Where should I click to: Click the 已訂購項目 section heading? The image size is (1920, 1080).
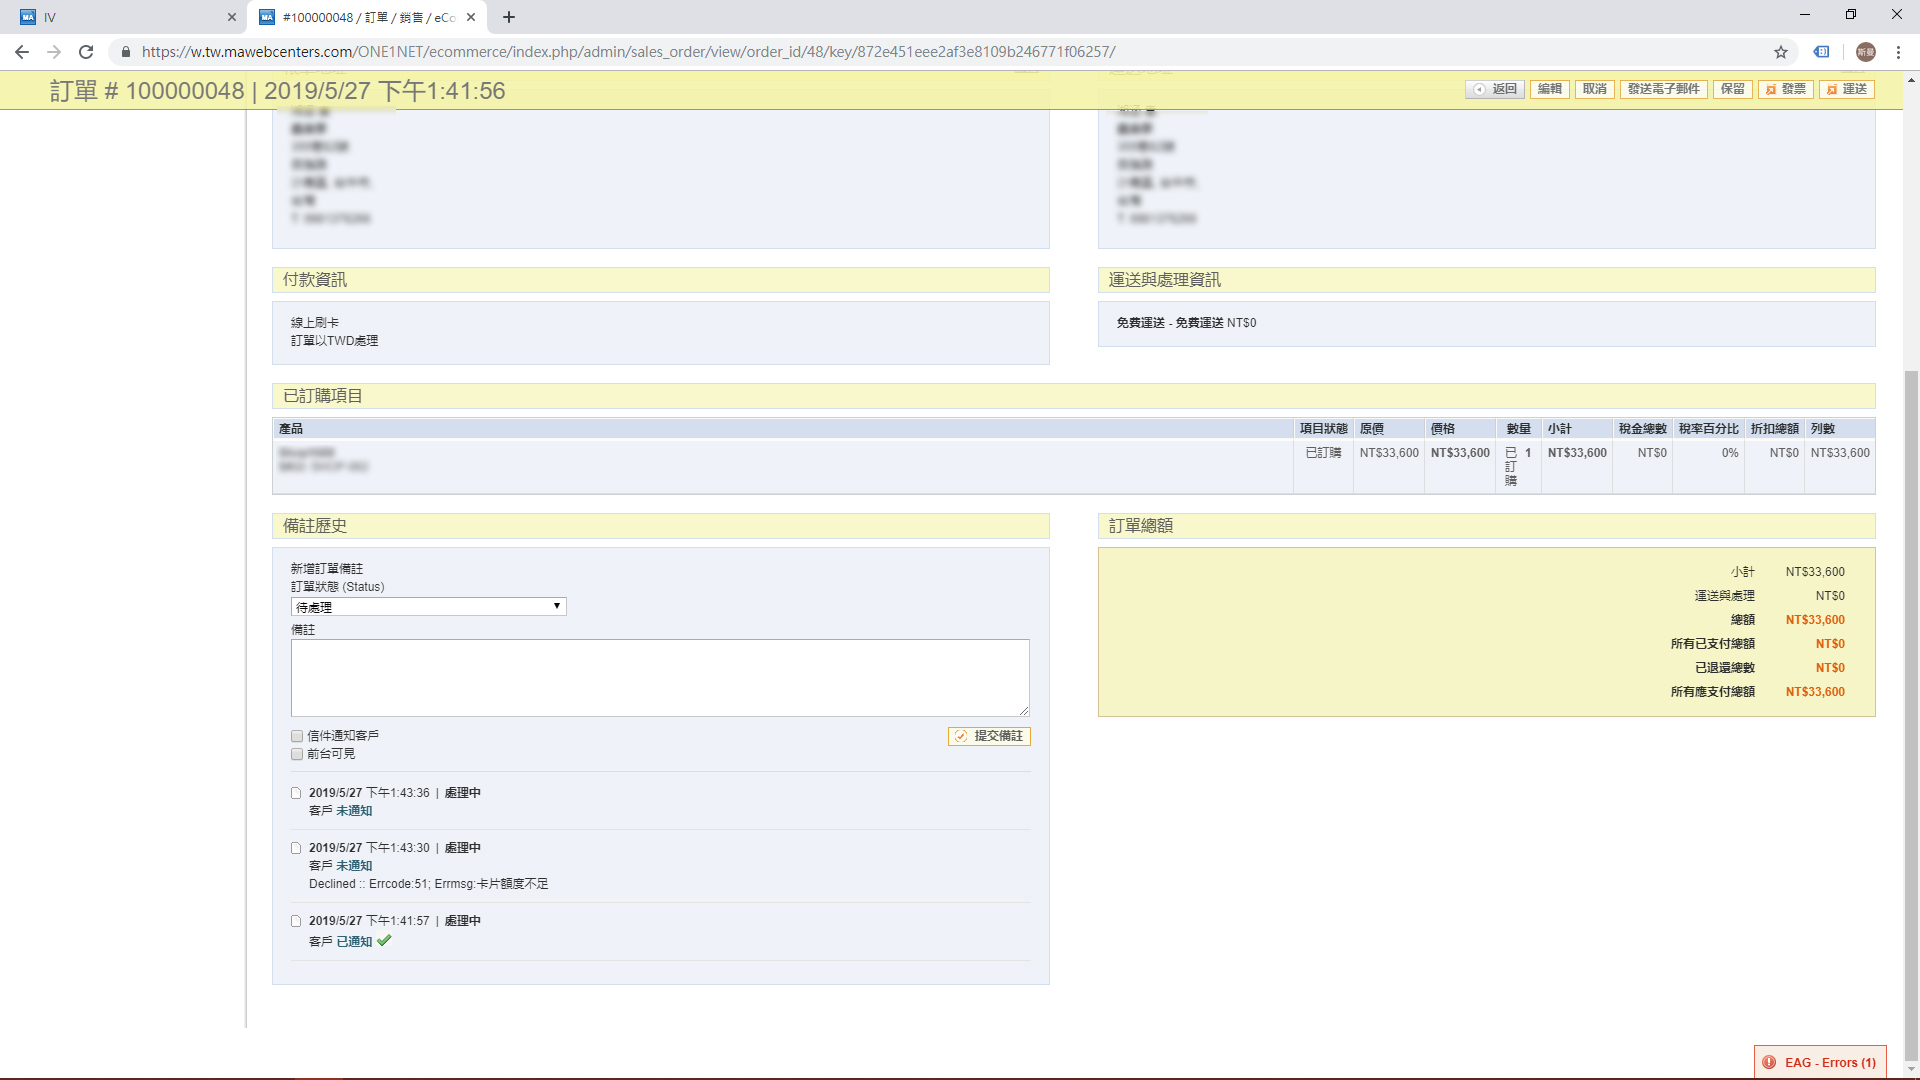tap(323, 396)
